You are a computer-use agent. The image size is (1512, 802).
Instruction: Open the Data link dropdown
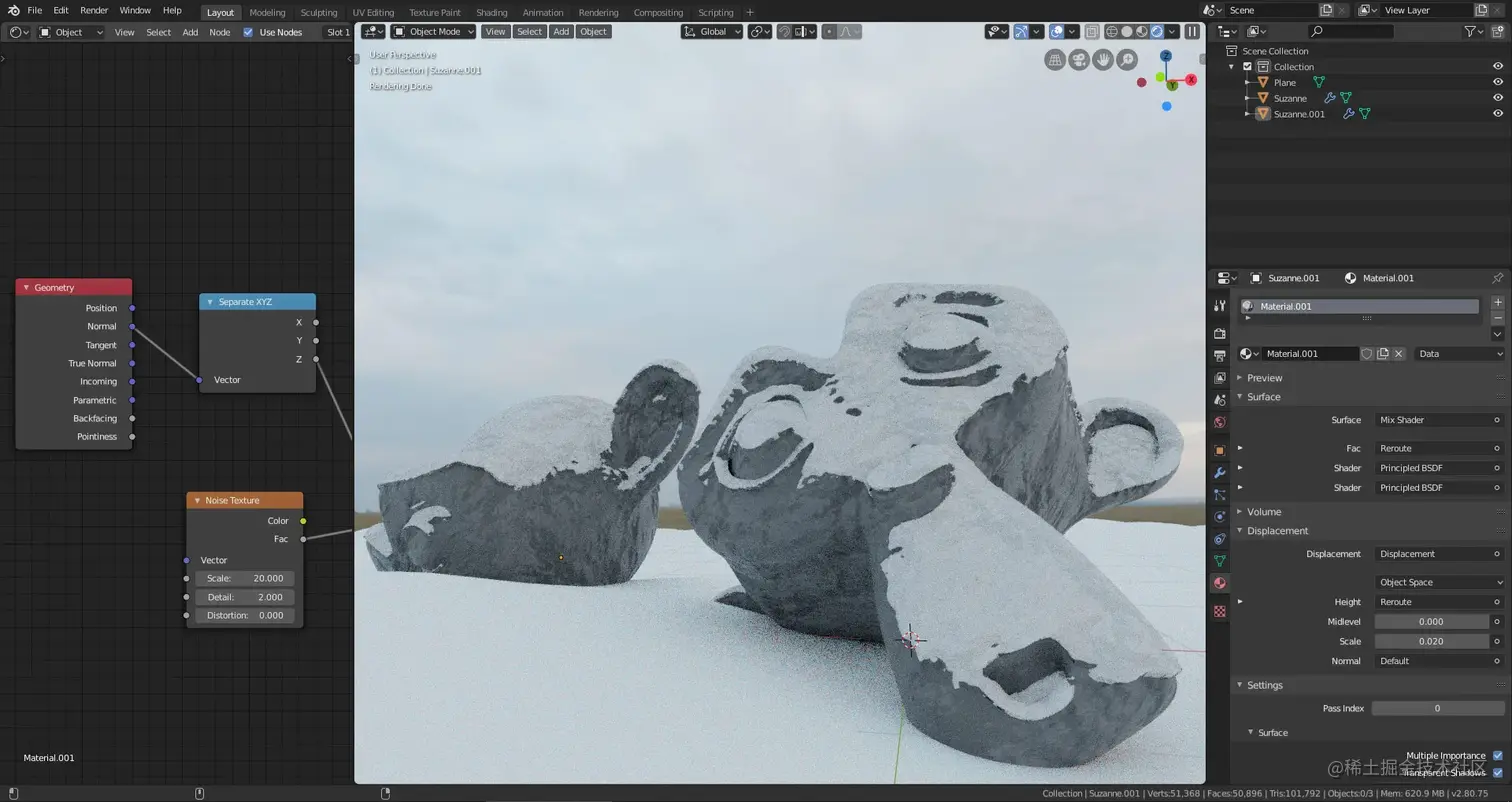[x=1459, y=354]
